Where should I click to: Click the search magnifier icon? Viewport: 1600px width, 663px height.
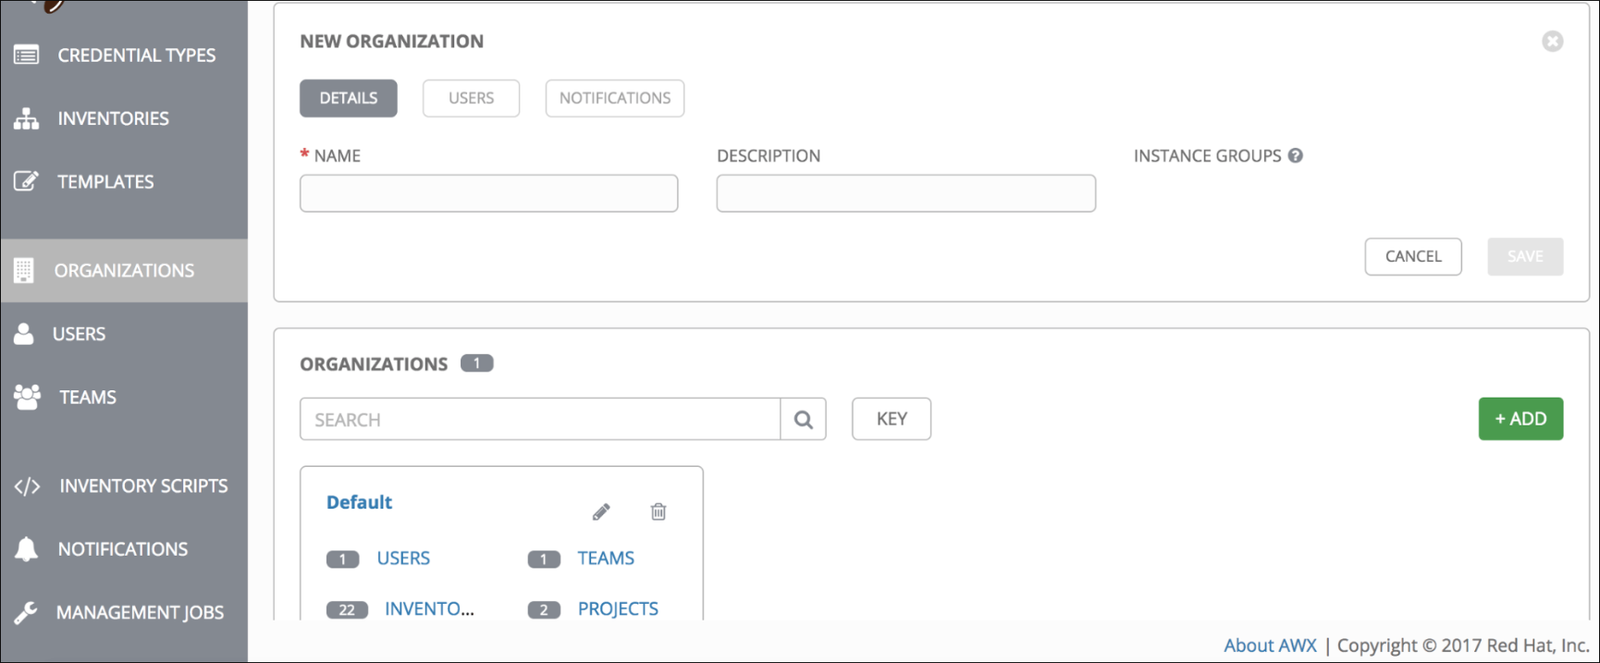tap(803, 420)
